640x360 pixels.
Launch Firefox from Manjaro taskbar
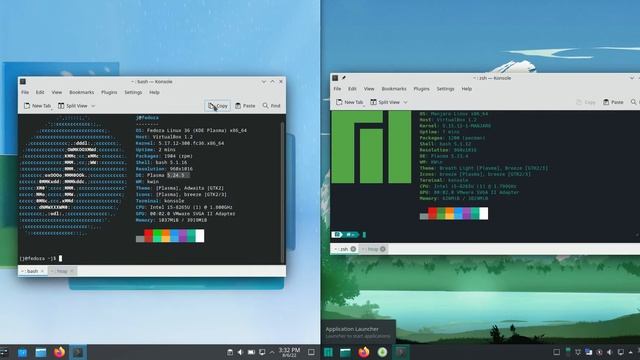point(364,352)
